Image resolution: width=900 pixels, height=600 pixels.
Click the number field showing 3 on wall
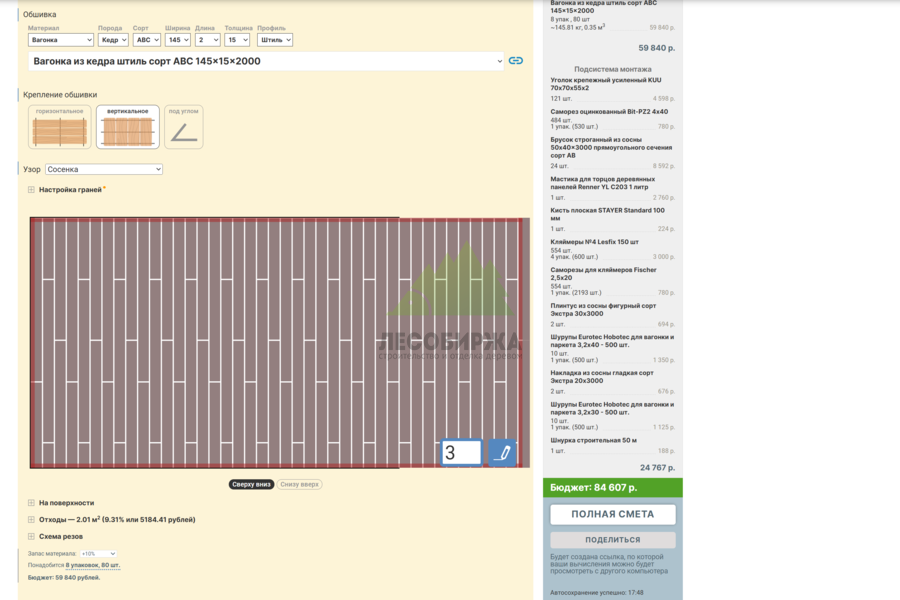click(x=461, y=452)
